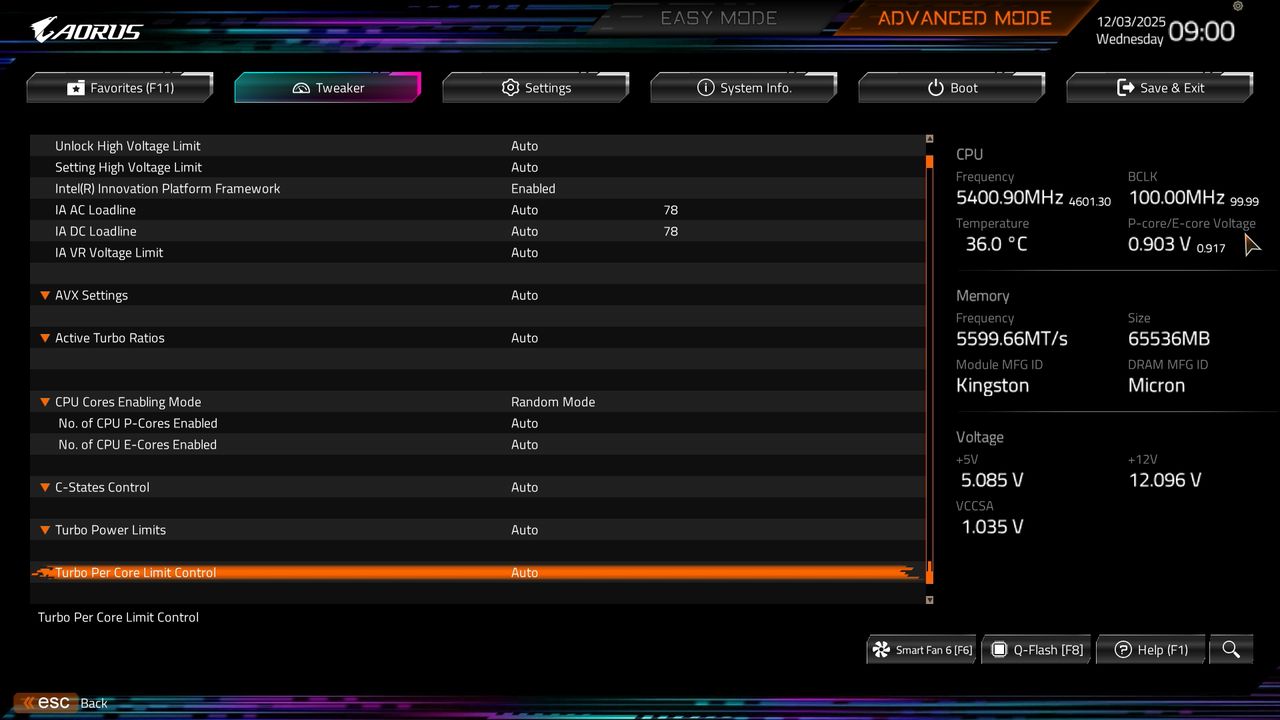Click the System Info. info icon
The height and width of the screenshot is (720, 1280).
pos(707,87)
